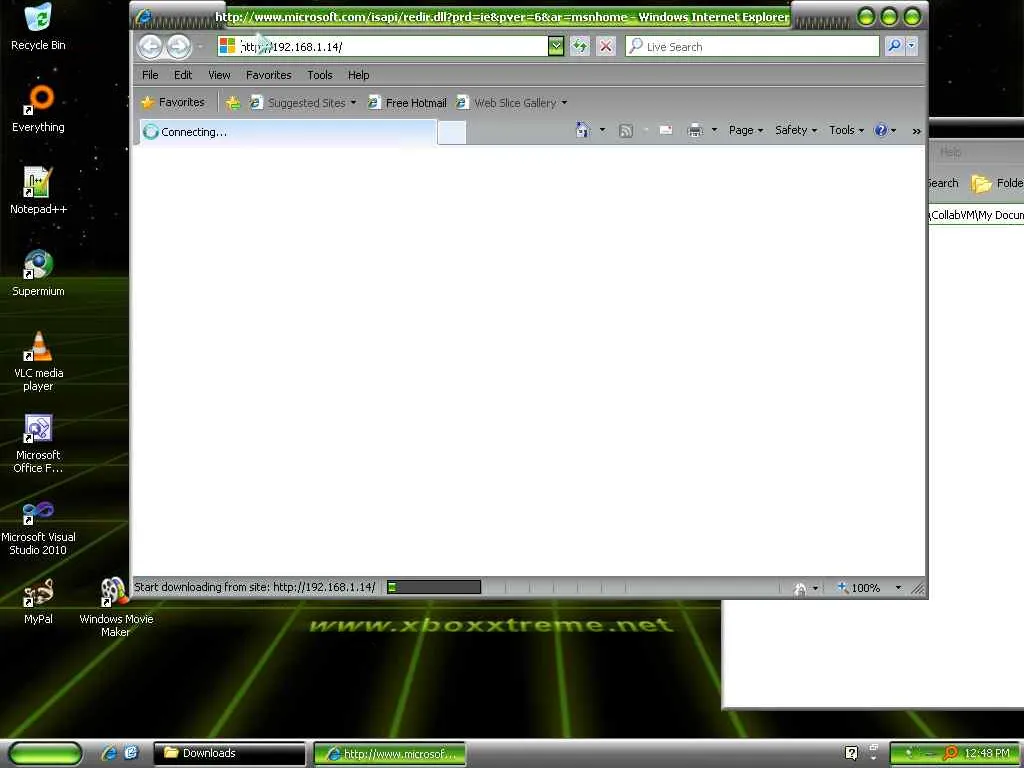Select the Connecting... tab
1024x768 pixels.
[288, 132]
